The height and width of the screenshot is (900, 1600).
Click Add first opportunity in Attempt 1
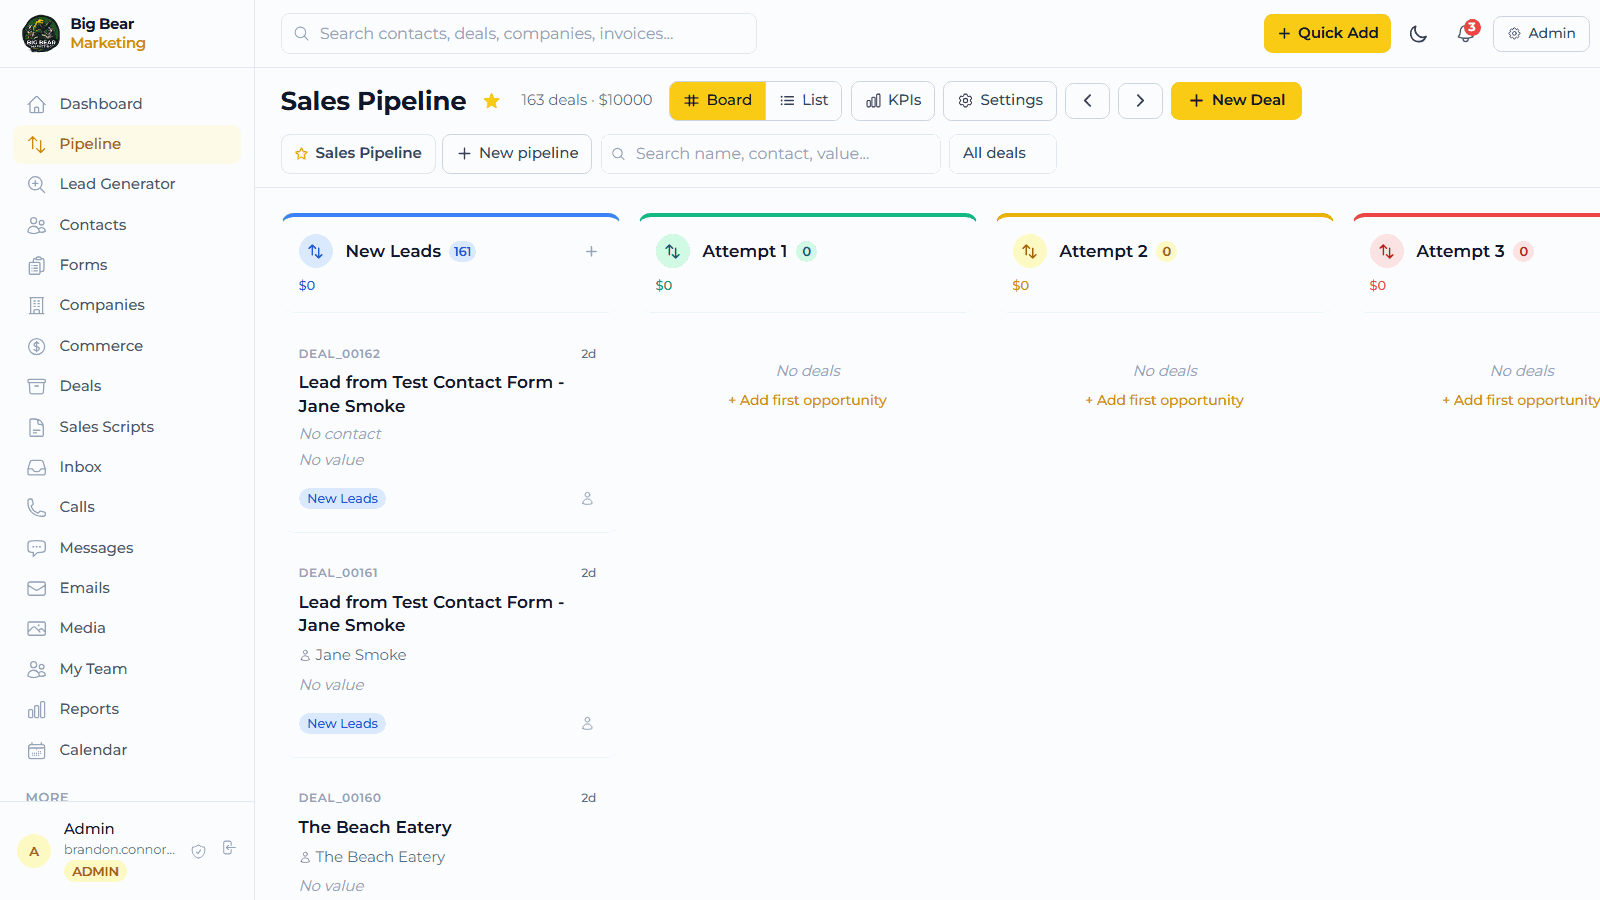pyautogui.click(x=807, y=400)
